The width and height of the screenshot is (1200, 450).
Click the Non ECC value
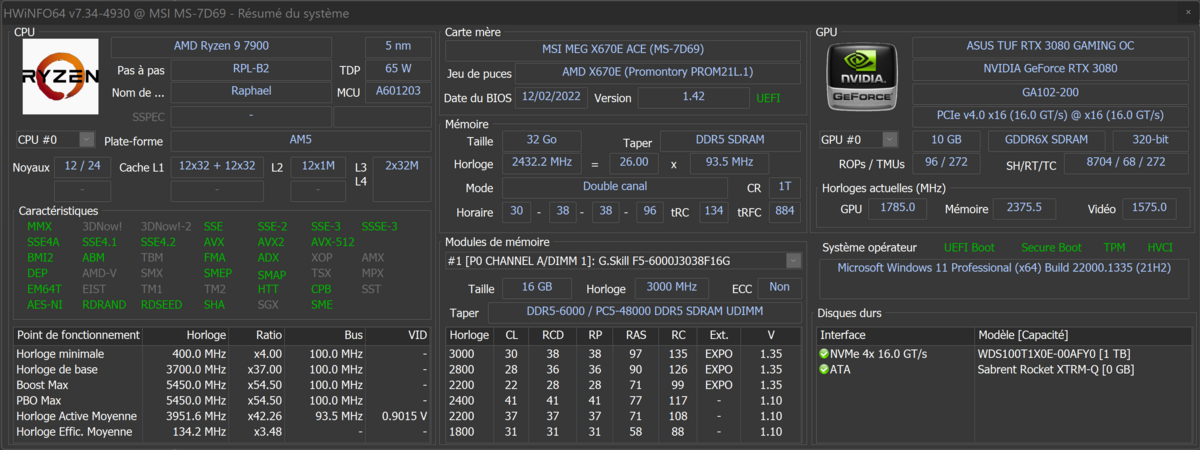(779, 287)
